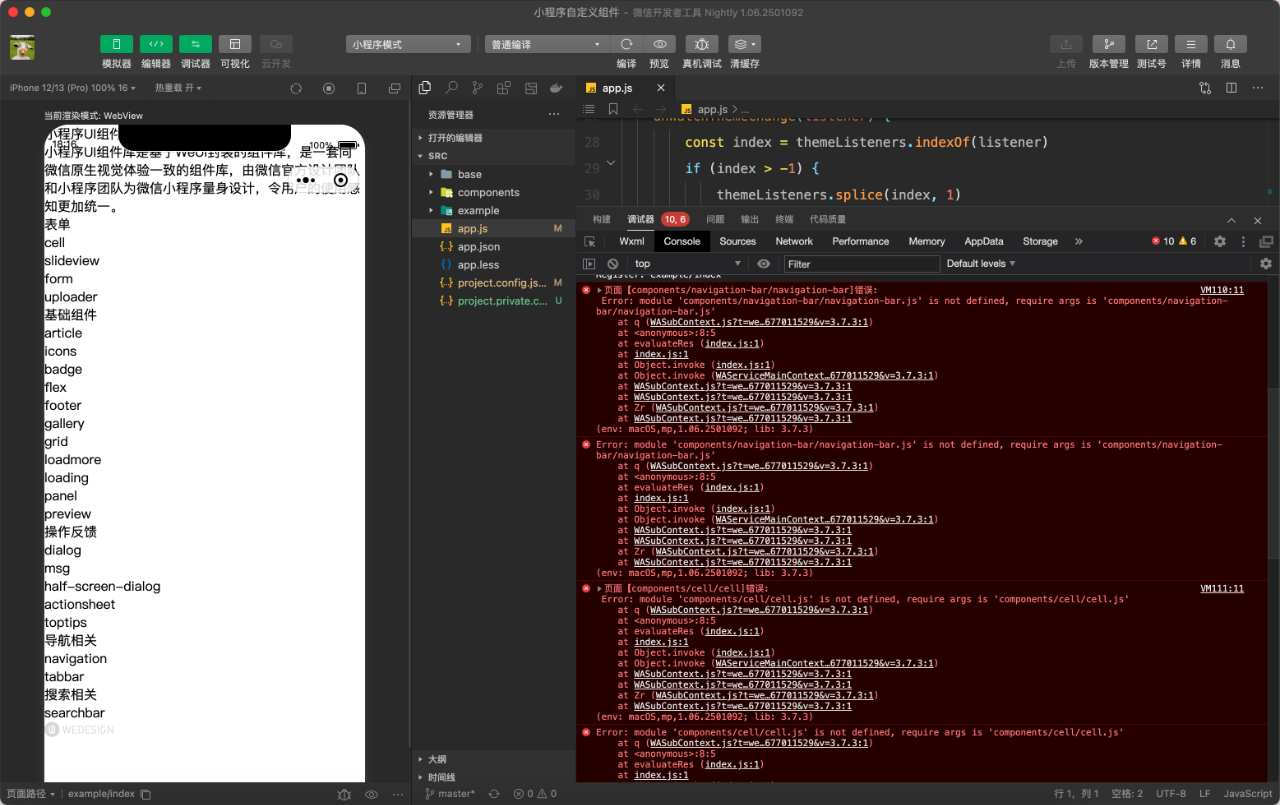The width and height of the screenshot is (1280, 805).
Task: Toggle the console live expression eye
Action: (x=764, y=264)
